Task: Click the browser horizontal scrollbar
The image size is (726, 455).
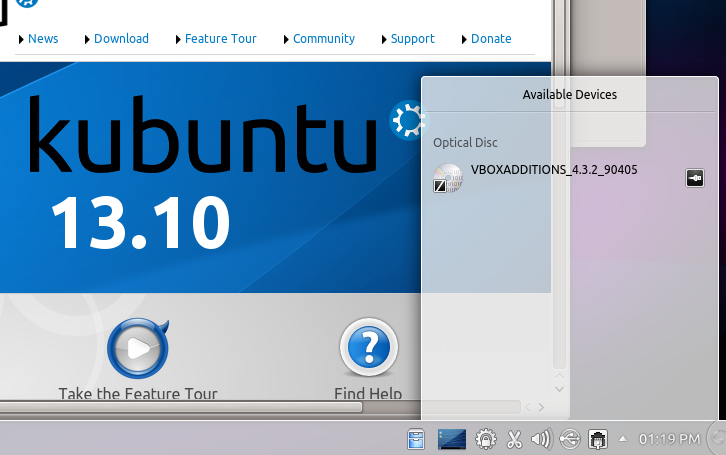Action: [181, 407]
